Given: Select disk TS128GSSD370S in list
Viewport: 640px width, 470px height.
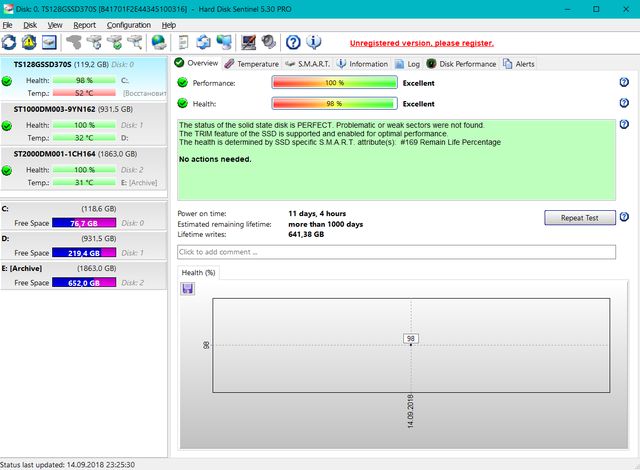Looking at the screenshot, I should click(84, 78).
